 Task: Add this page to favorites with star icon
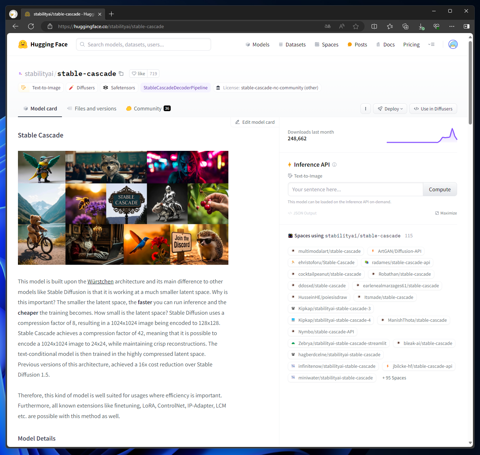356,26
